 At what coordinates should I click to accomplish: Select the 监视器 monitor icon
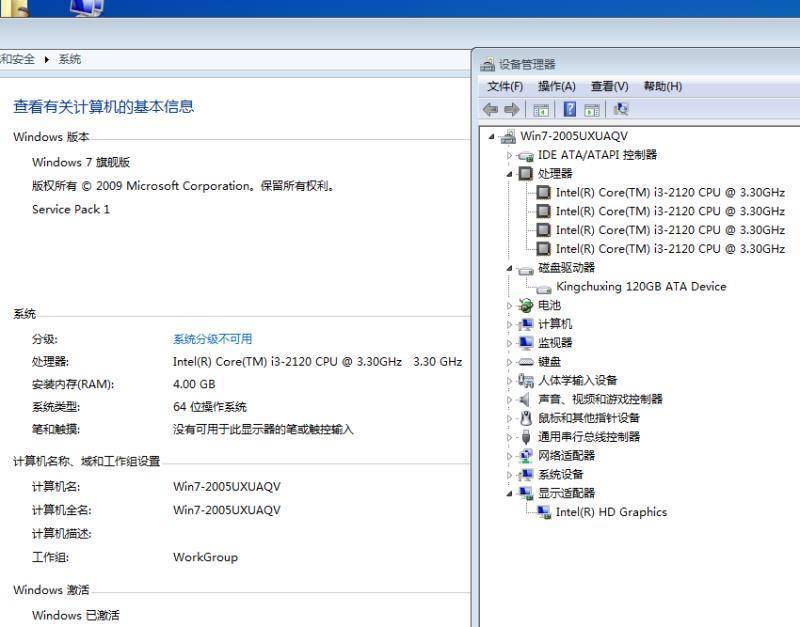[x=526, y=343]
